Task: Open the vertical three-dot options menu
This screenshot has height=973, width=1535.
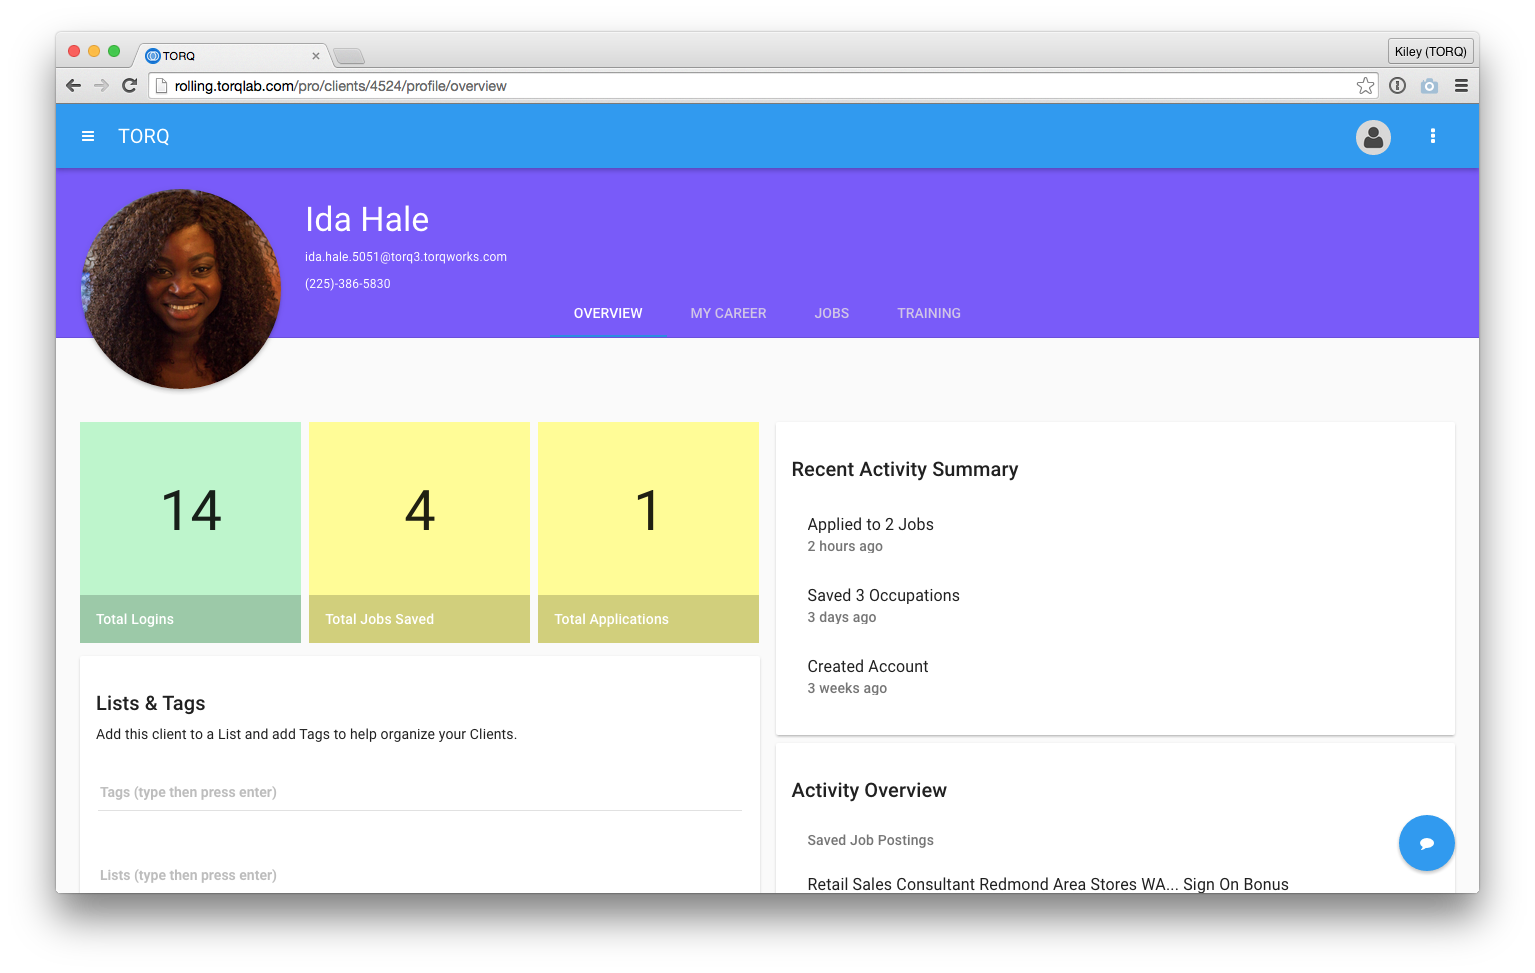Action: pyautogui.click(x=1433, y=136)
